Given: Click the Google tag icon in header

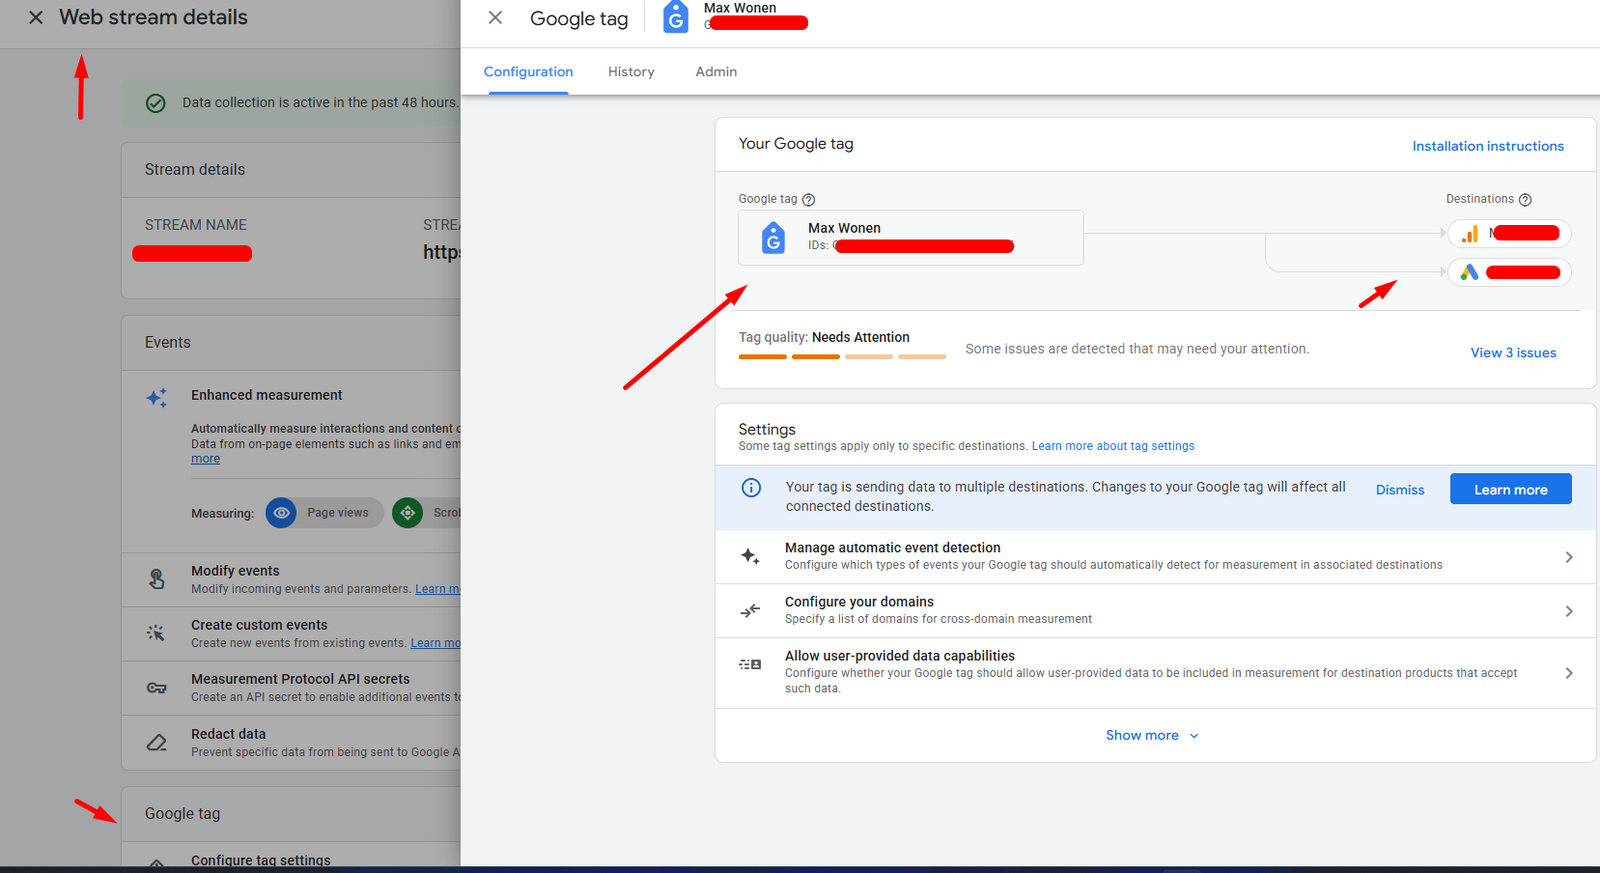Looking at the screenshot, I should (x=676, y=18).
